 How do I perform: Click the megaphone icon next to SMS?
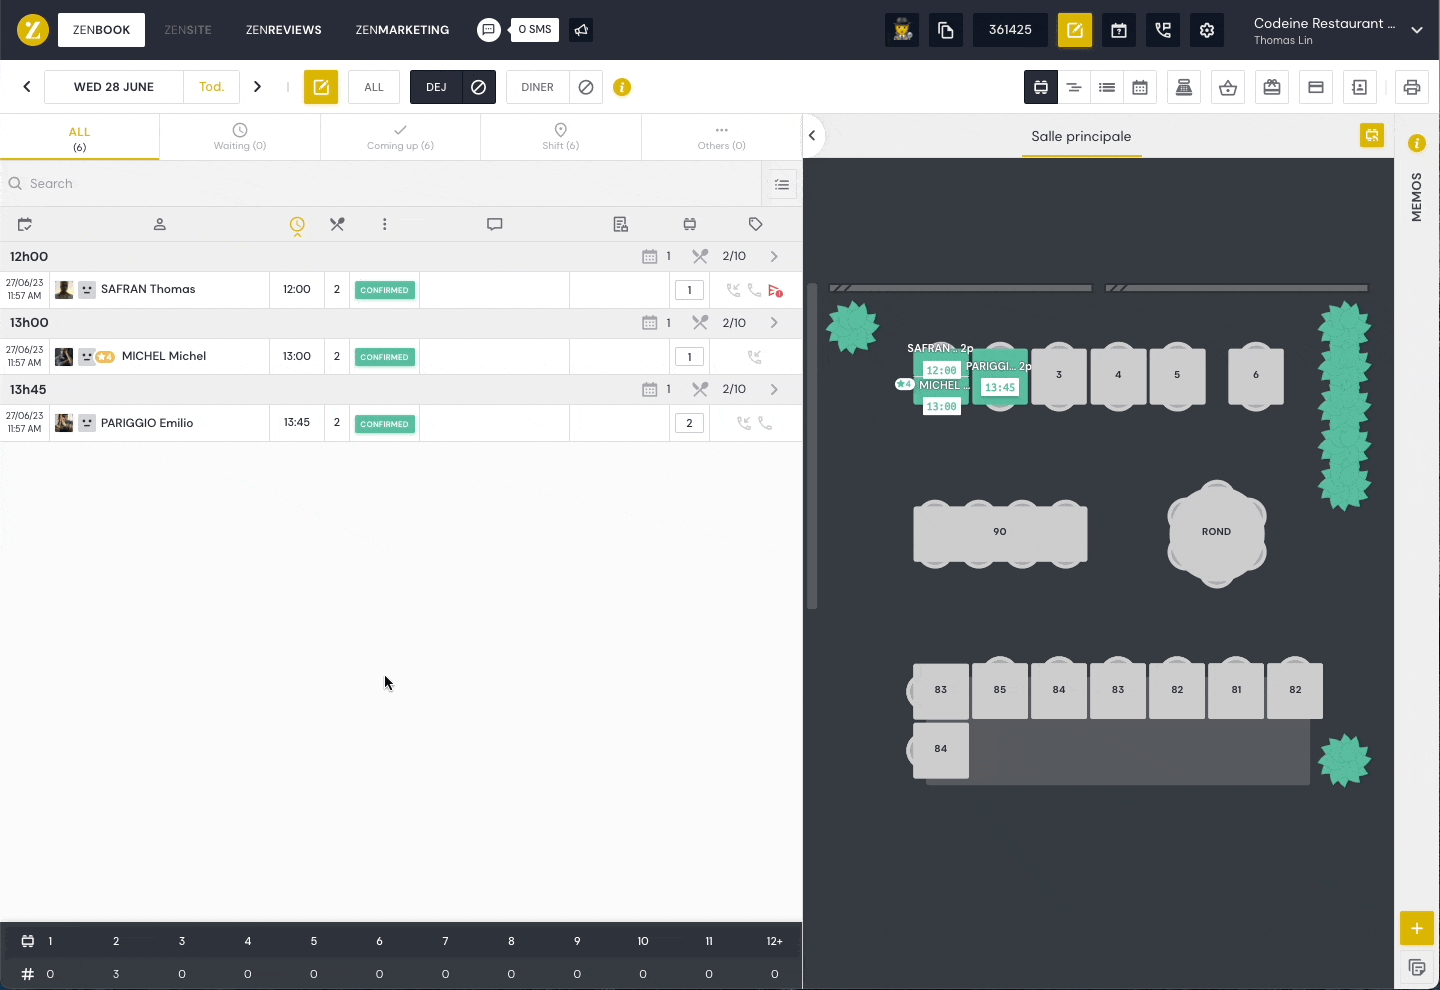coord(581,30)
